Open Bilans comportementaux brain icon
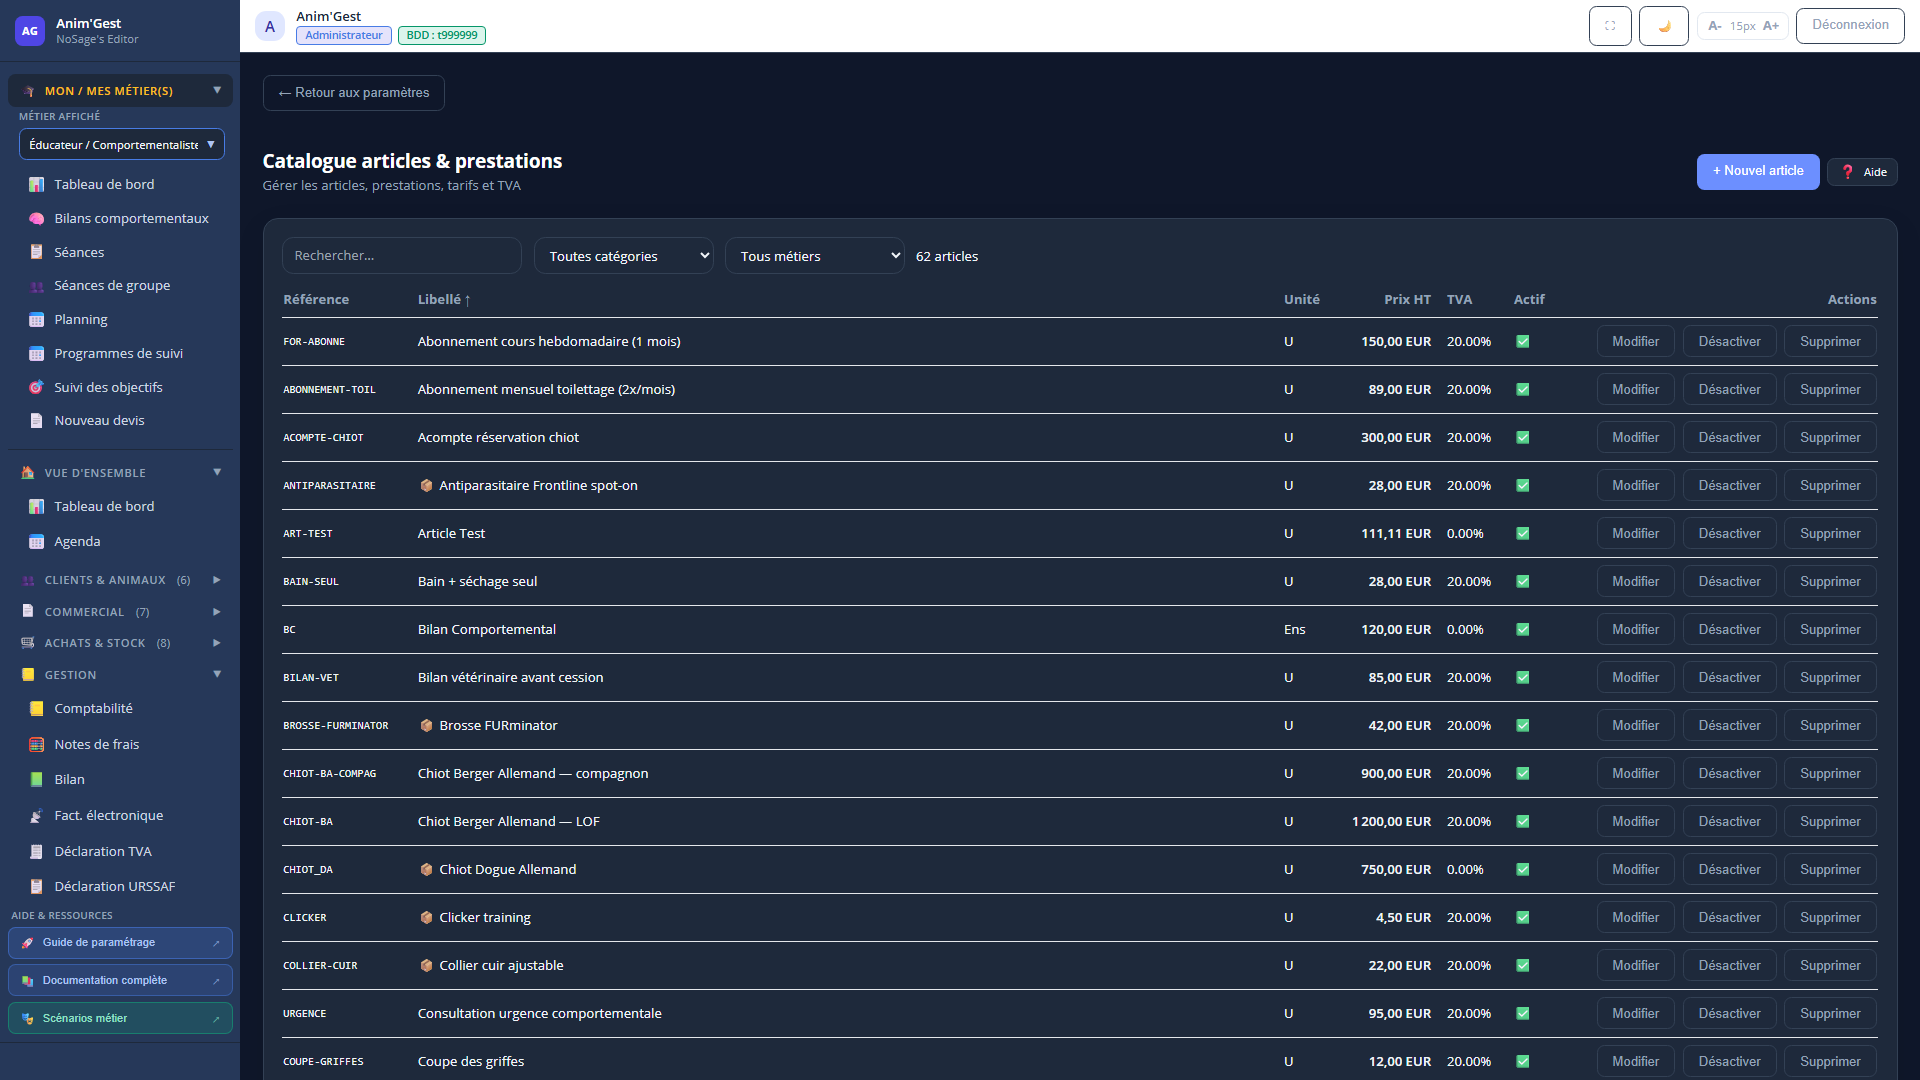The height and width of the screenshot is (1080, 1920). 37,218
